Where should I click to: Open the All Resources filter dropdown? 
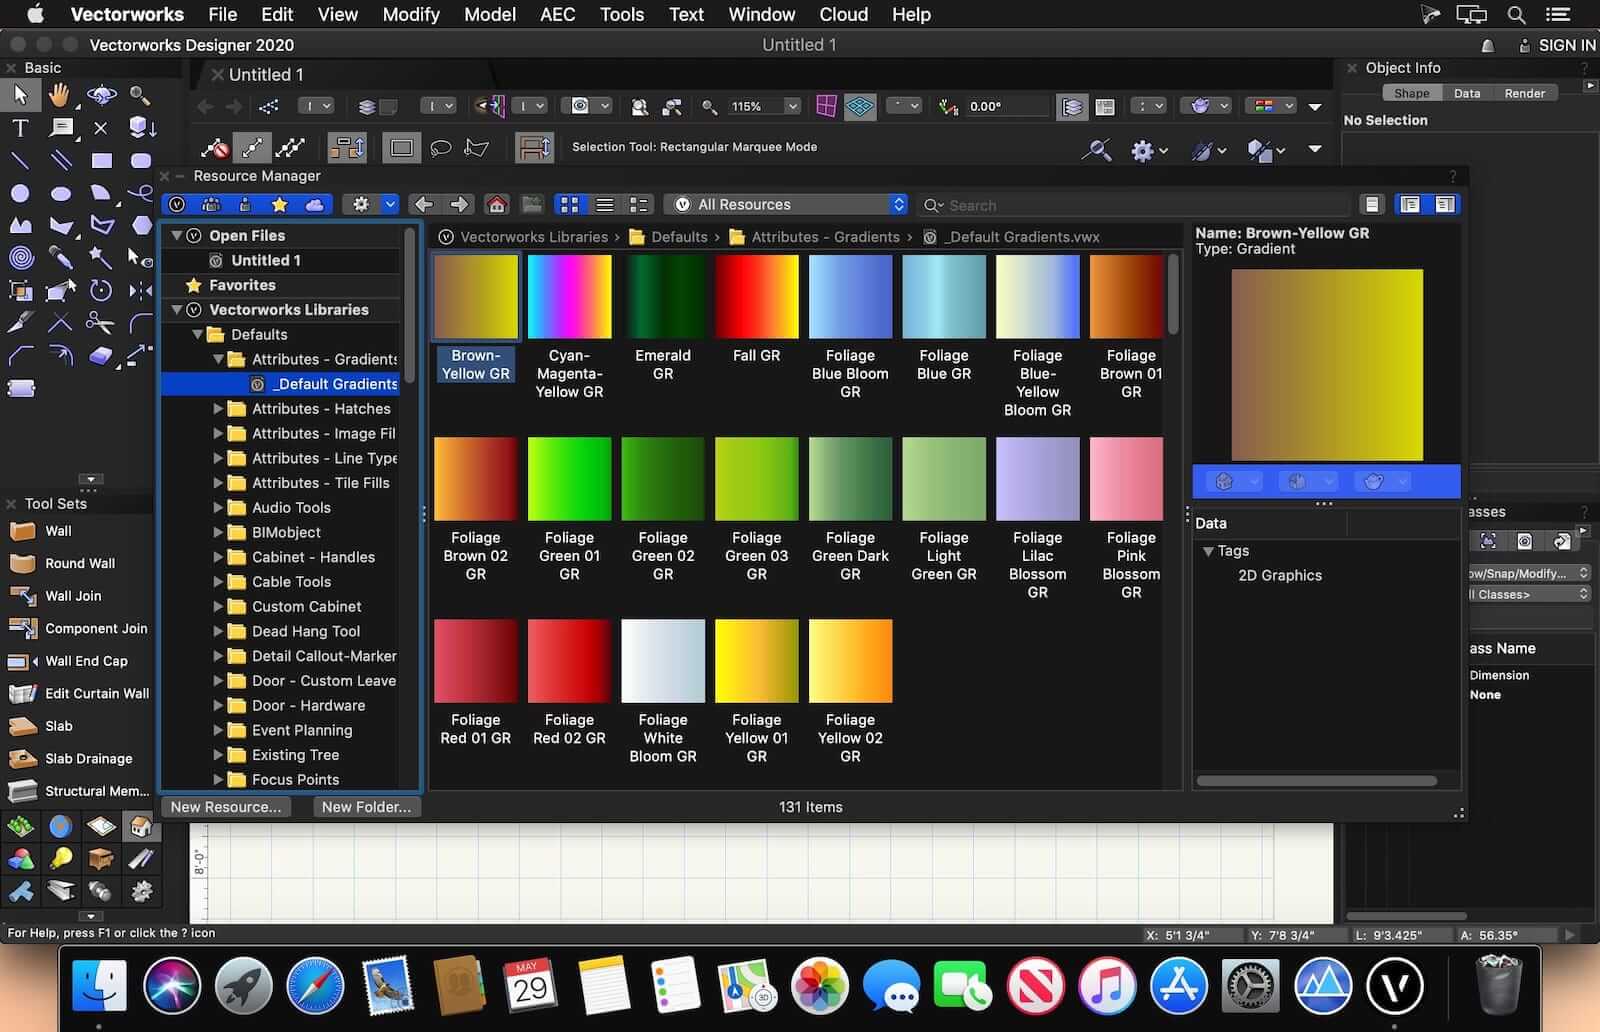[x=786, y=204]
